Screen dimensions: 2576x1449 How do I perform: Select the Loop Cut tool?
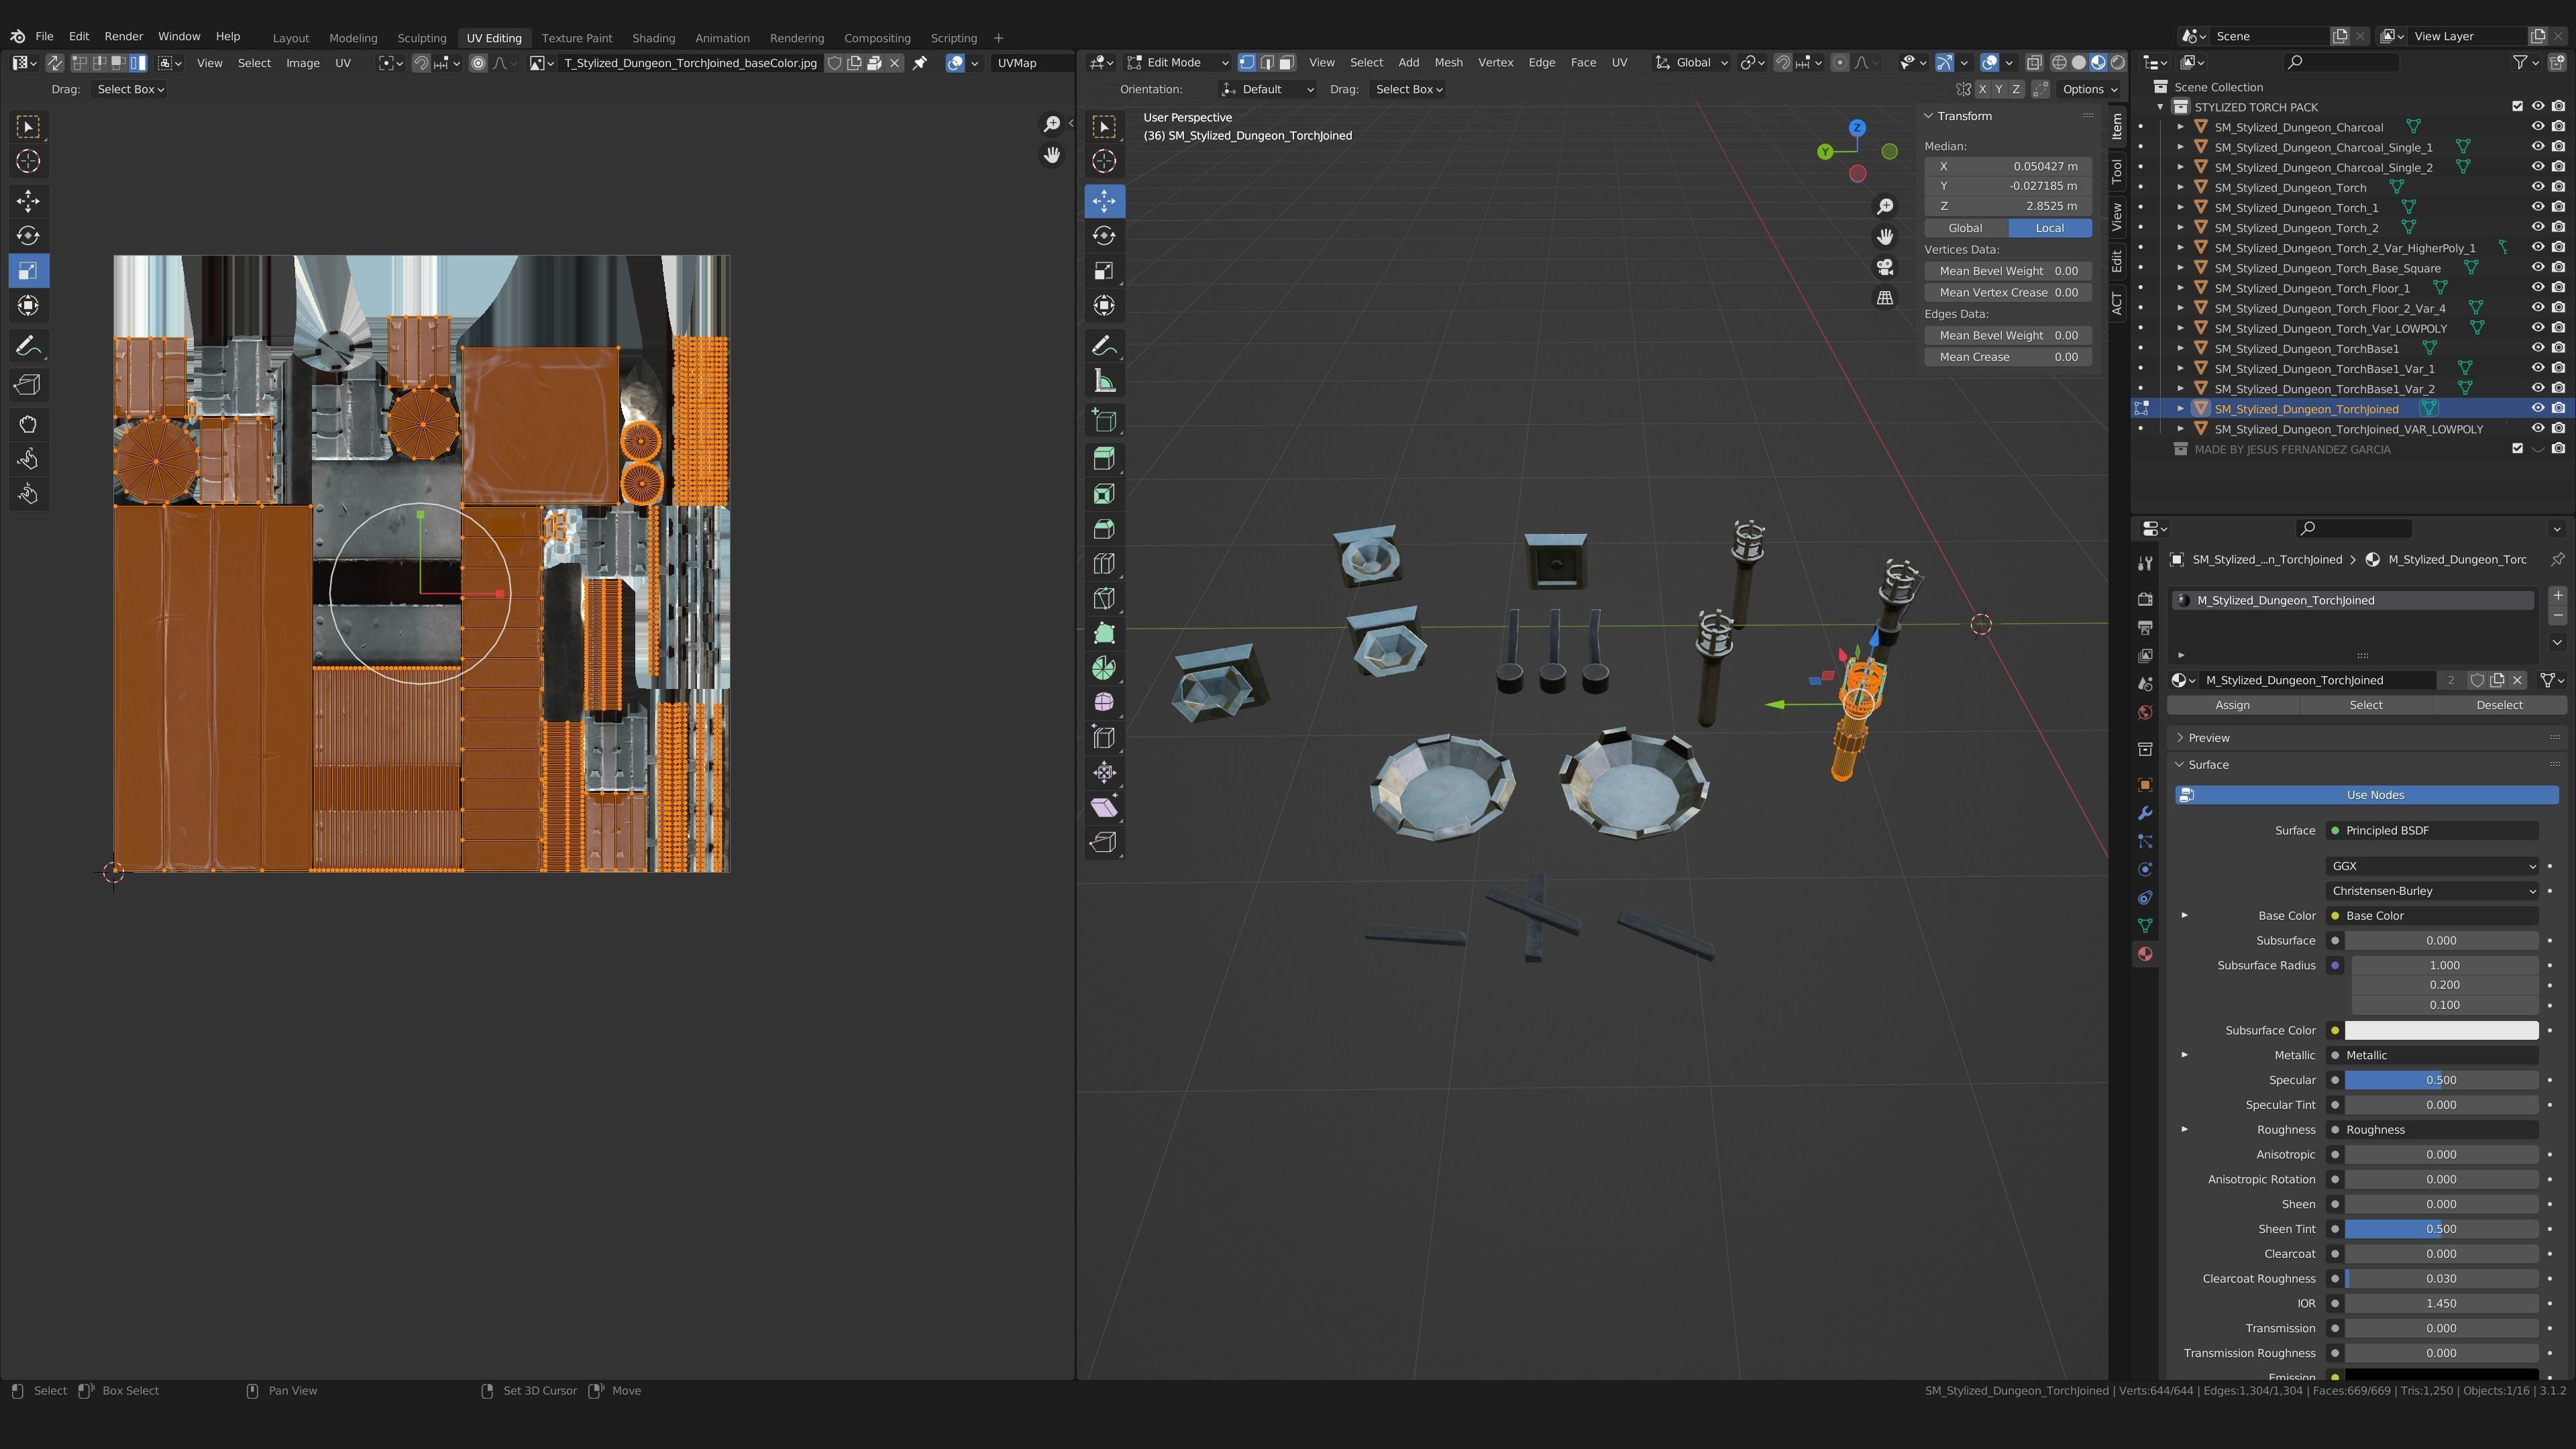pyautogui.click(x=1104, y=564)
